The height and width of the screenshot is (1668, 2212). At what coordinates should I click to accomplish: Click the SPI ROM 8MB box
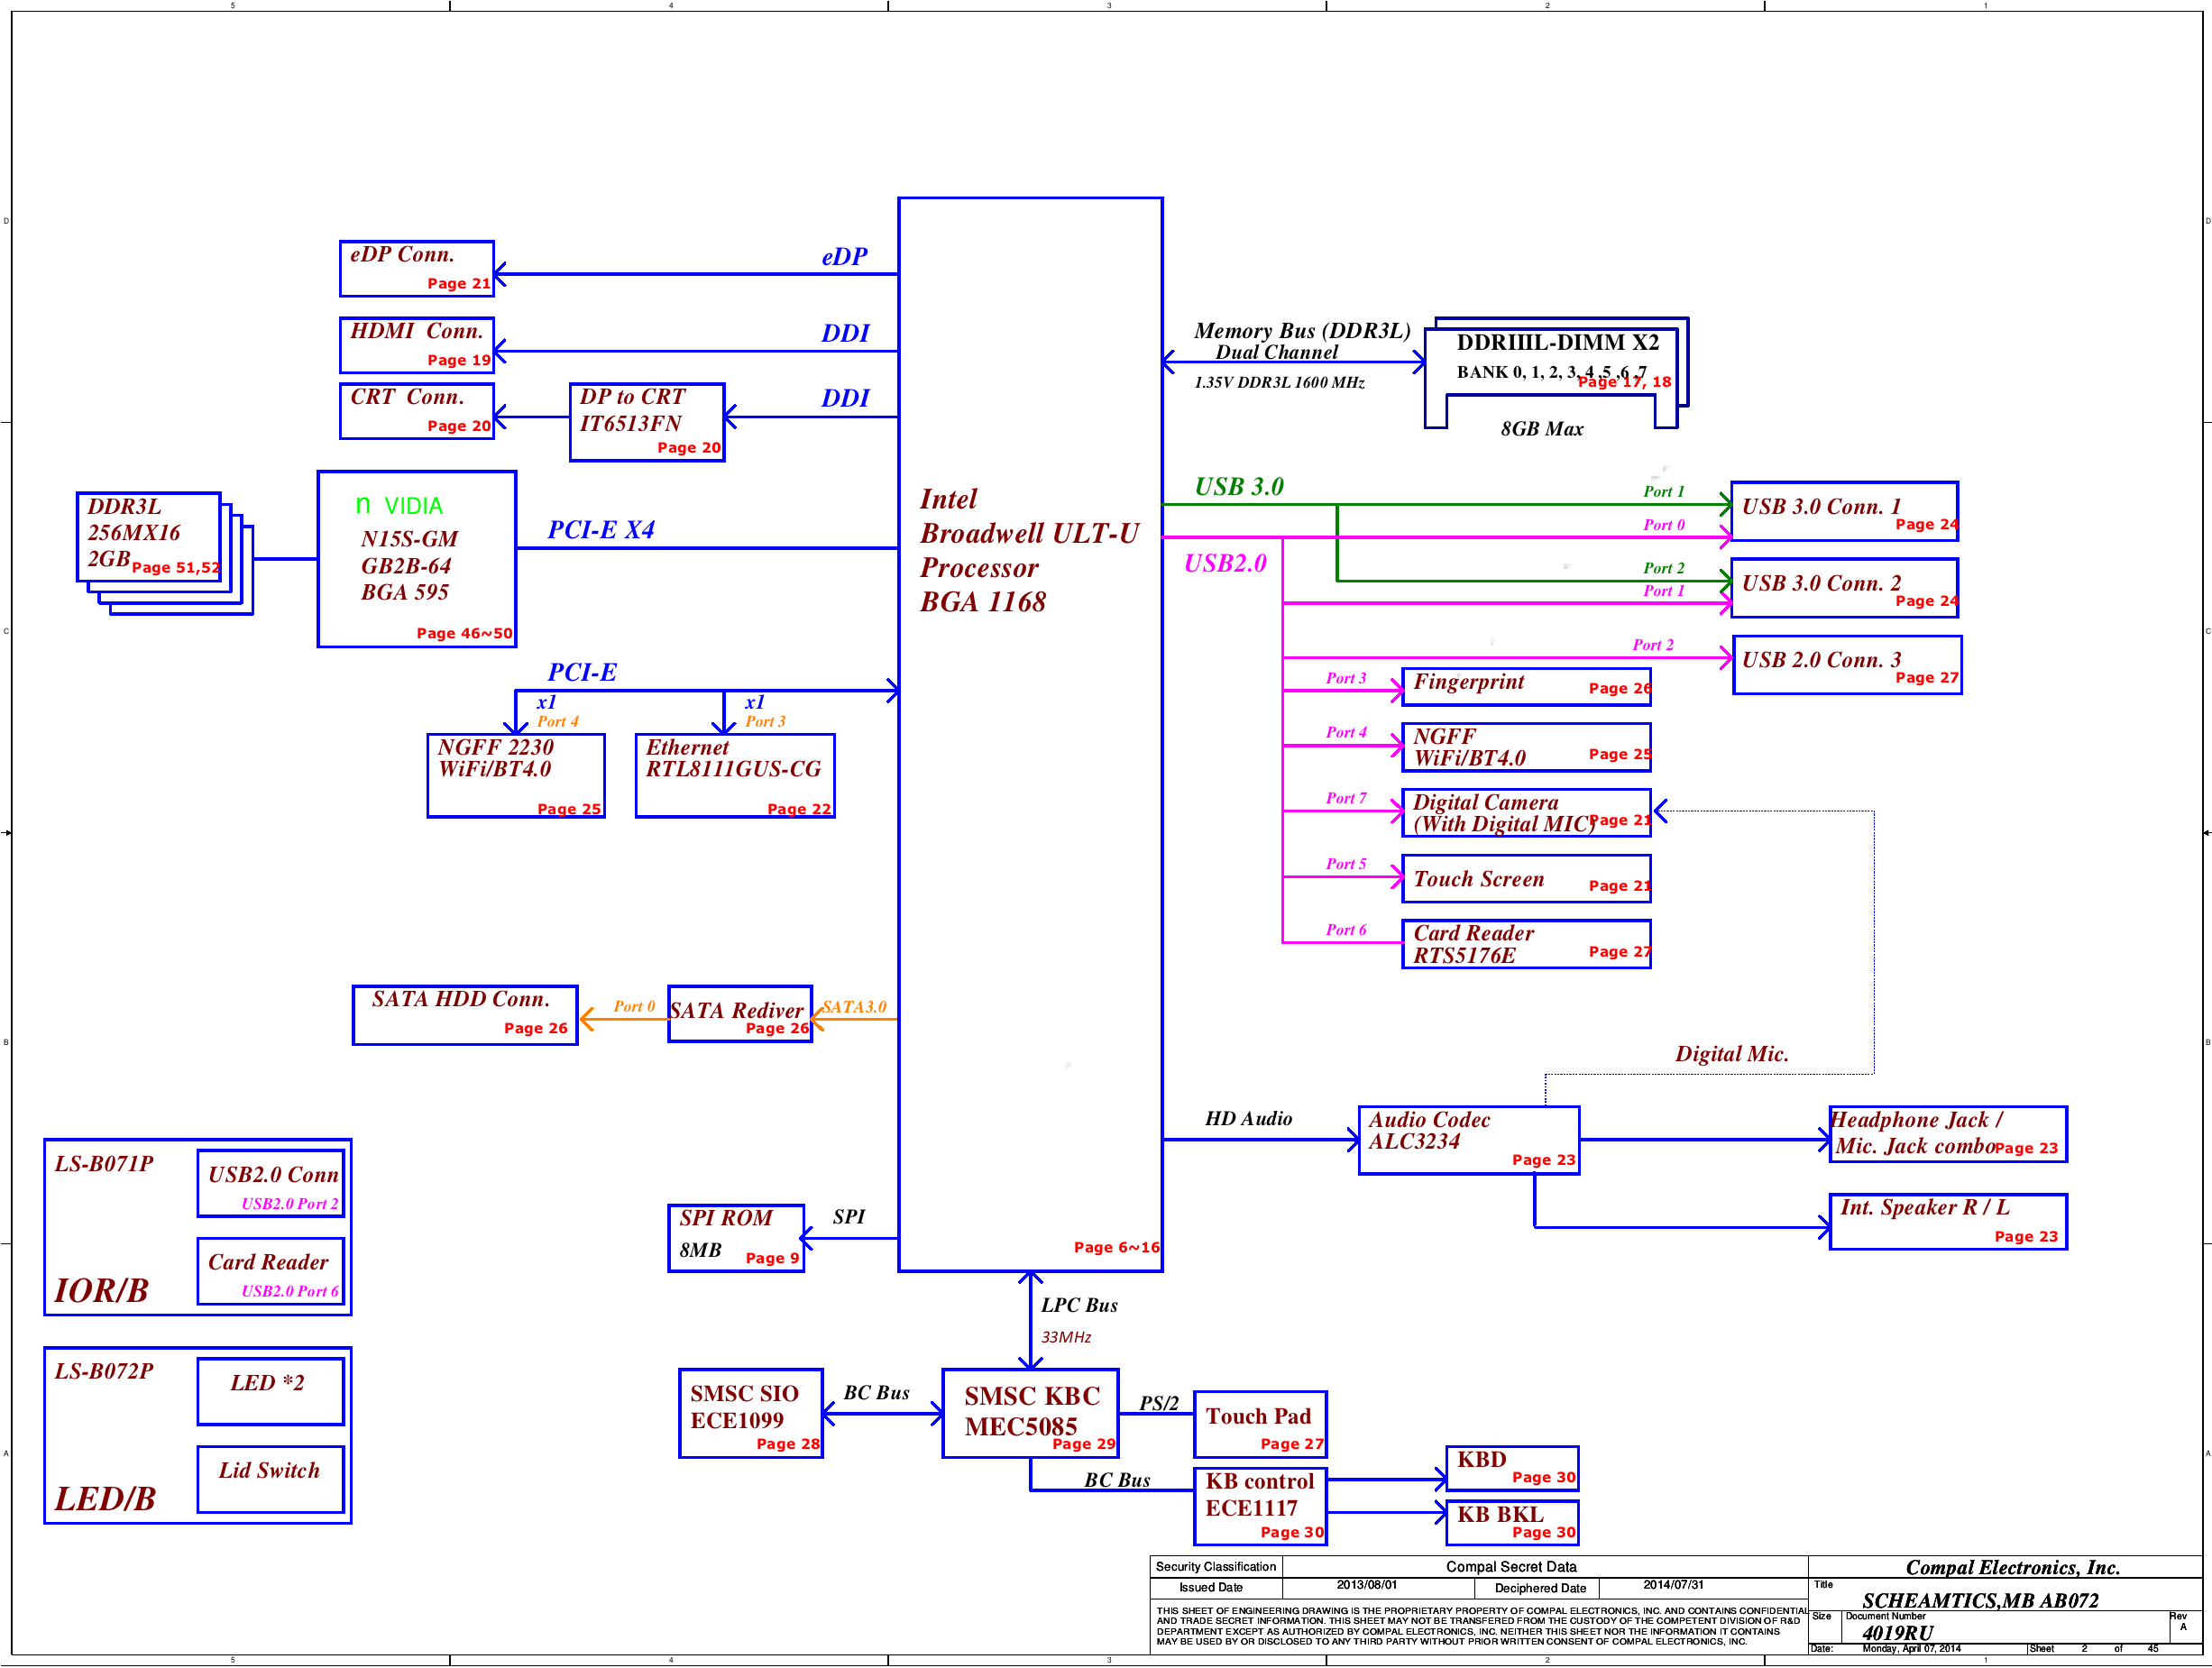pos(735,1237)
